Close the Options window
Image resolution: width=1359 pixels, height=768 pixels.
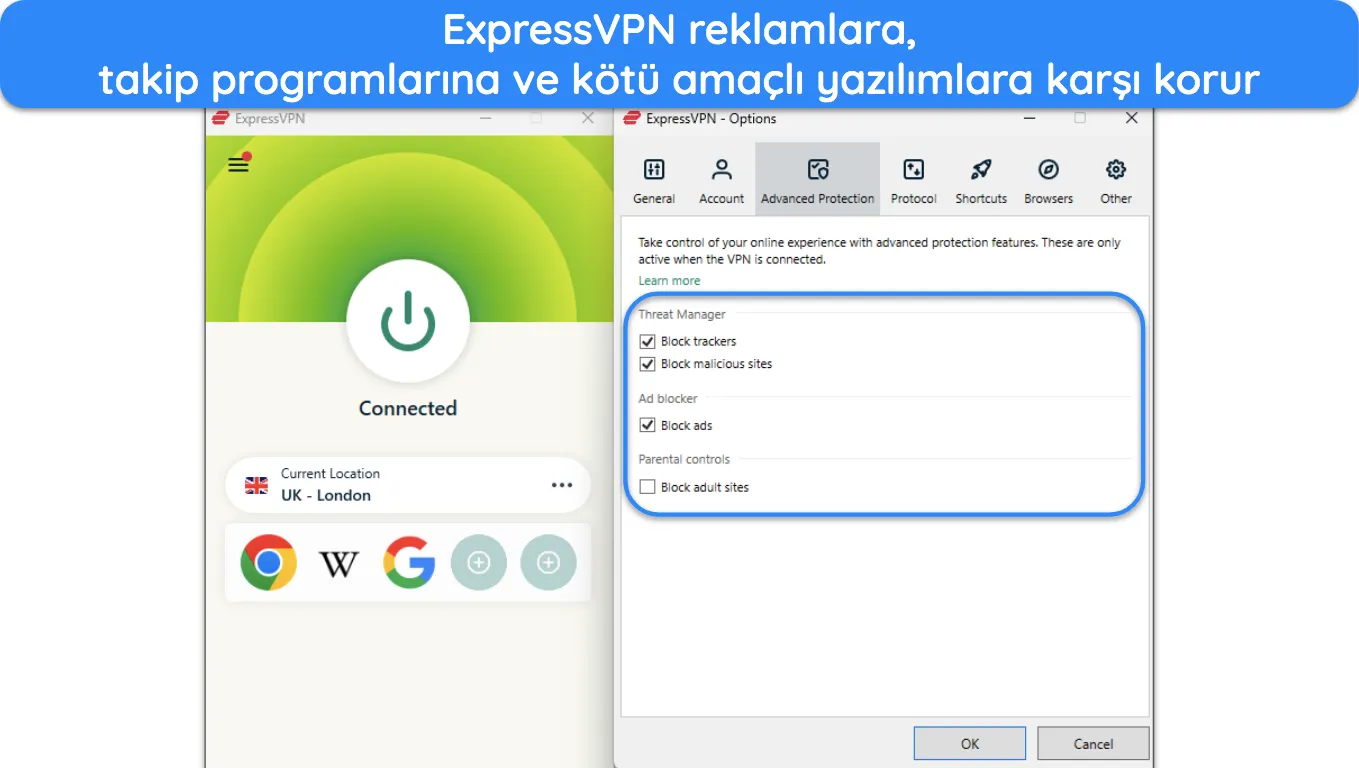tap(1131, 118)
